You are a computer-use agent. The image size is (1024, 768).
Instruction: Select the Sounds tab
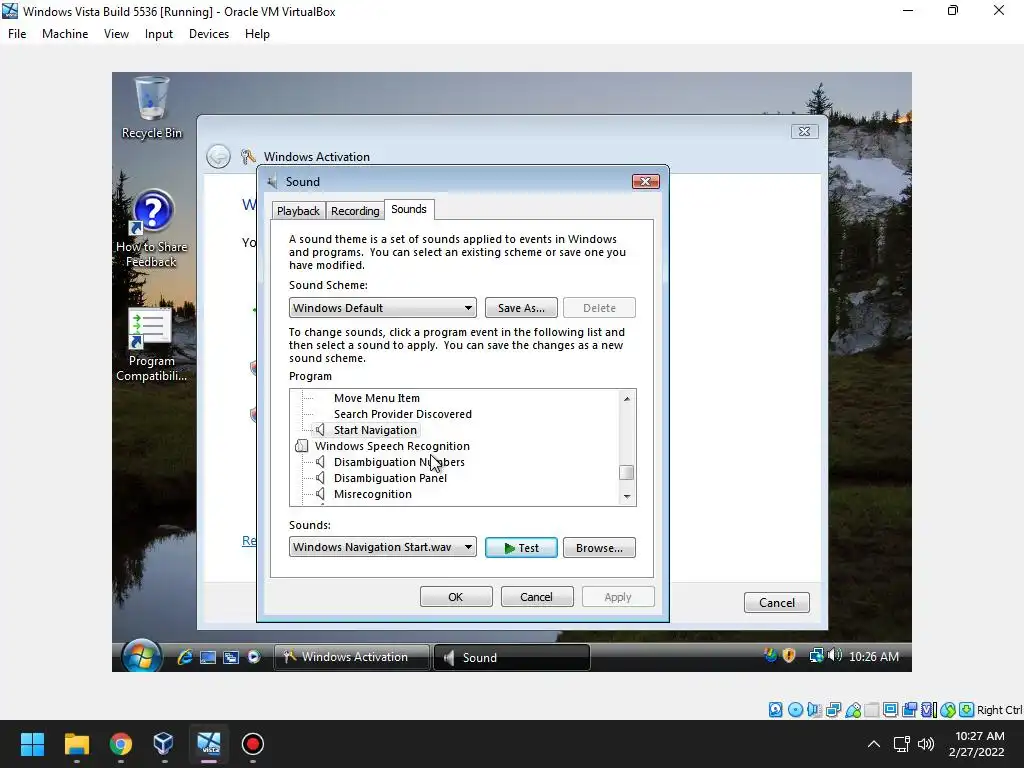click(409, 209)
